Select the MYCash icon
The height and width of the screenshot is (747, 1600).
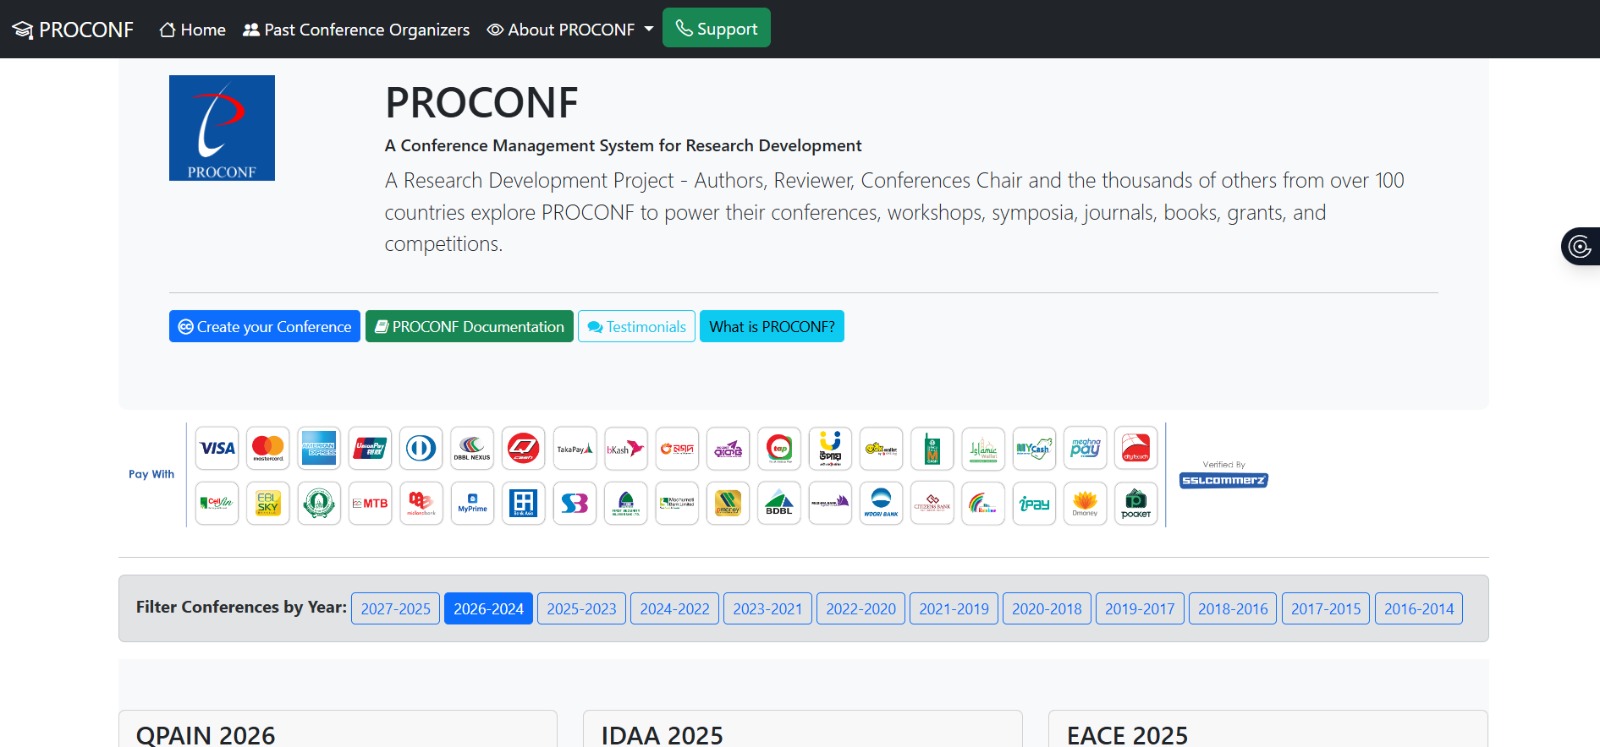point(1034,448)
